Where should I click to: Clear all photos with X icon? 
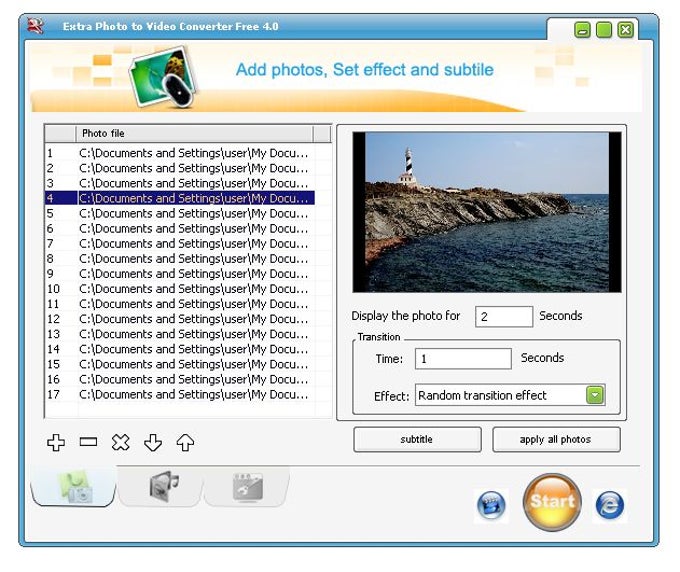click(x=121, y=442)
